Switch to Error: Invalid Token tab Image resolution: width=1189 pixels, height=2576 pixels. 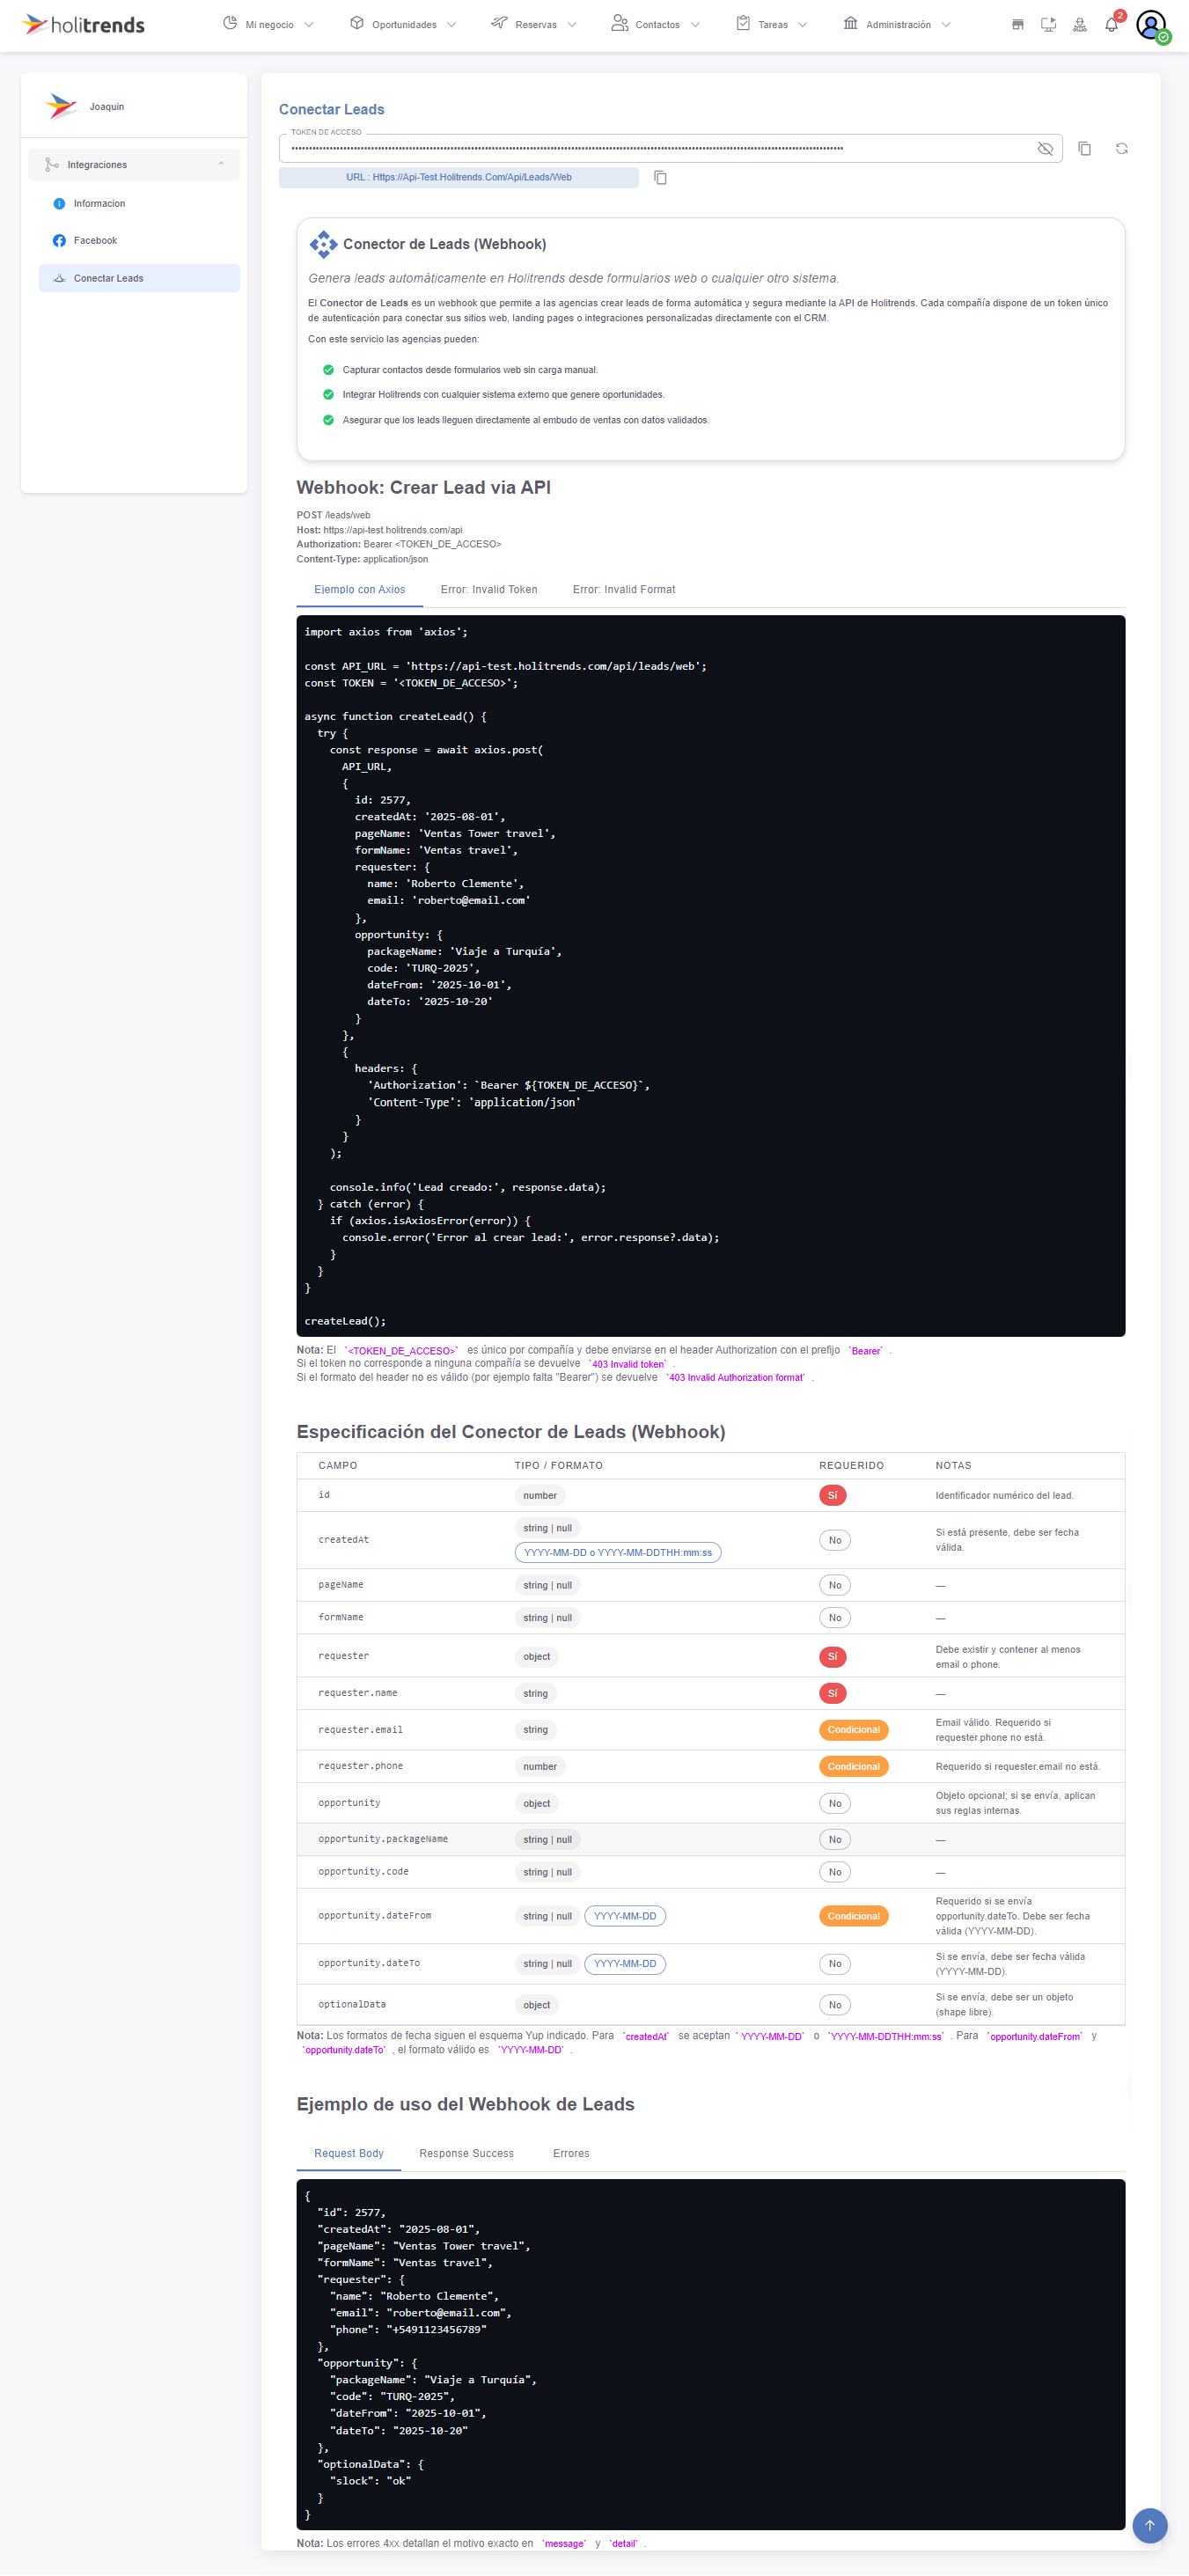click(x=489, y=589)
